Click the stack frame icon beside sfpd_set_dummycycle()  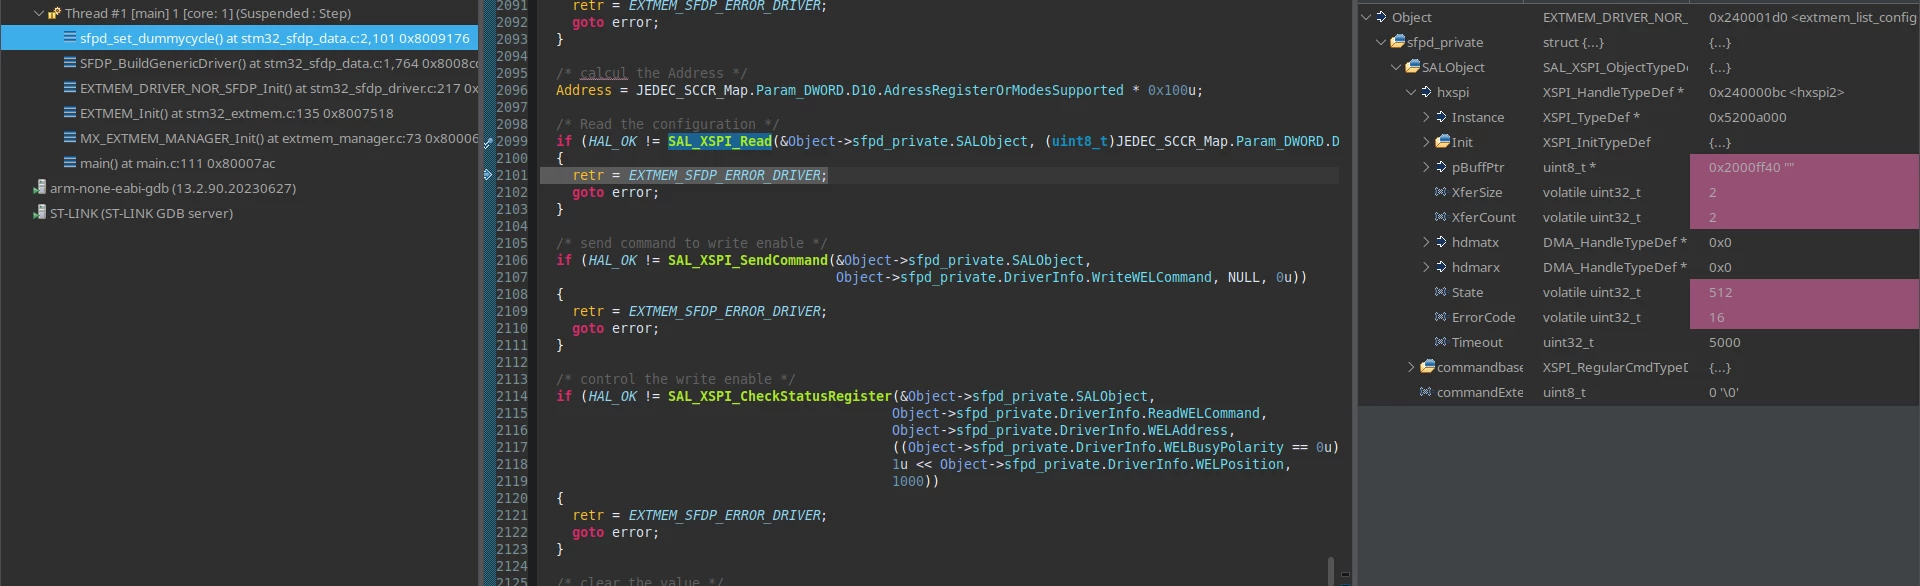tap(70, 37)
